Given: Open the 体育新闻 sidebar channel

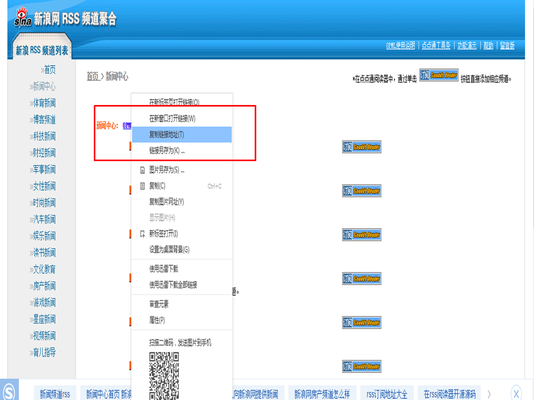Looking at the screenshot, I should [43, 103].
